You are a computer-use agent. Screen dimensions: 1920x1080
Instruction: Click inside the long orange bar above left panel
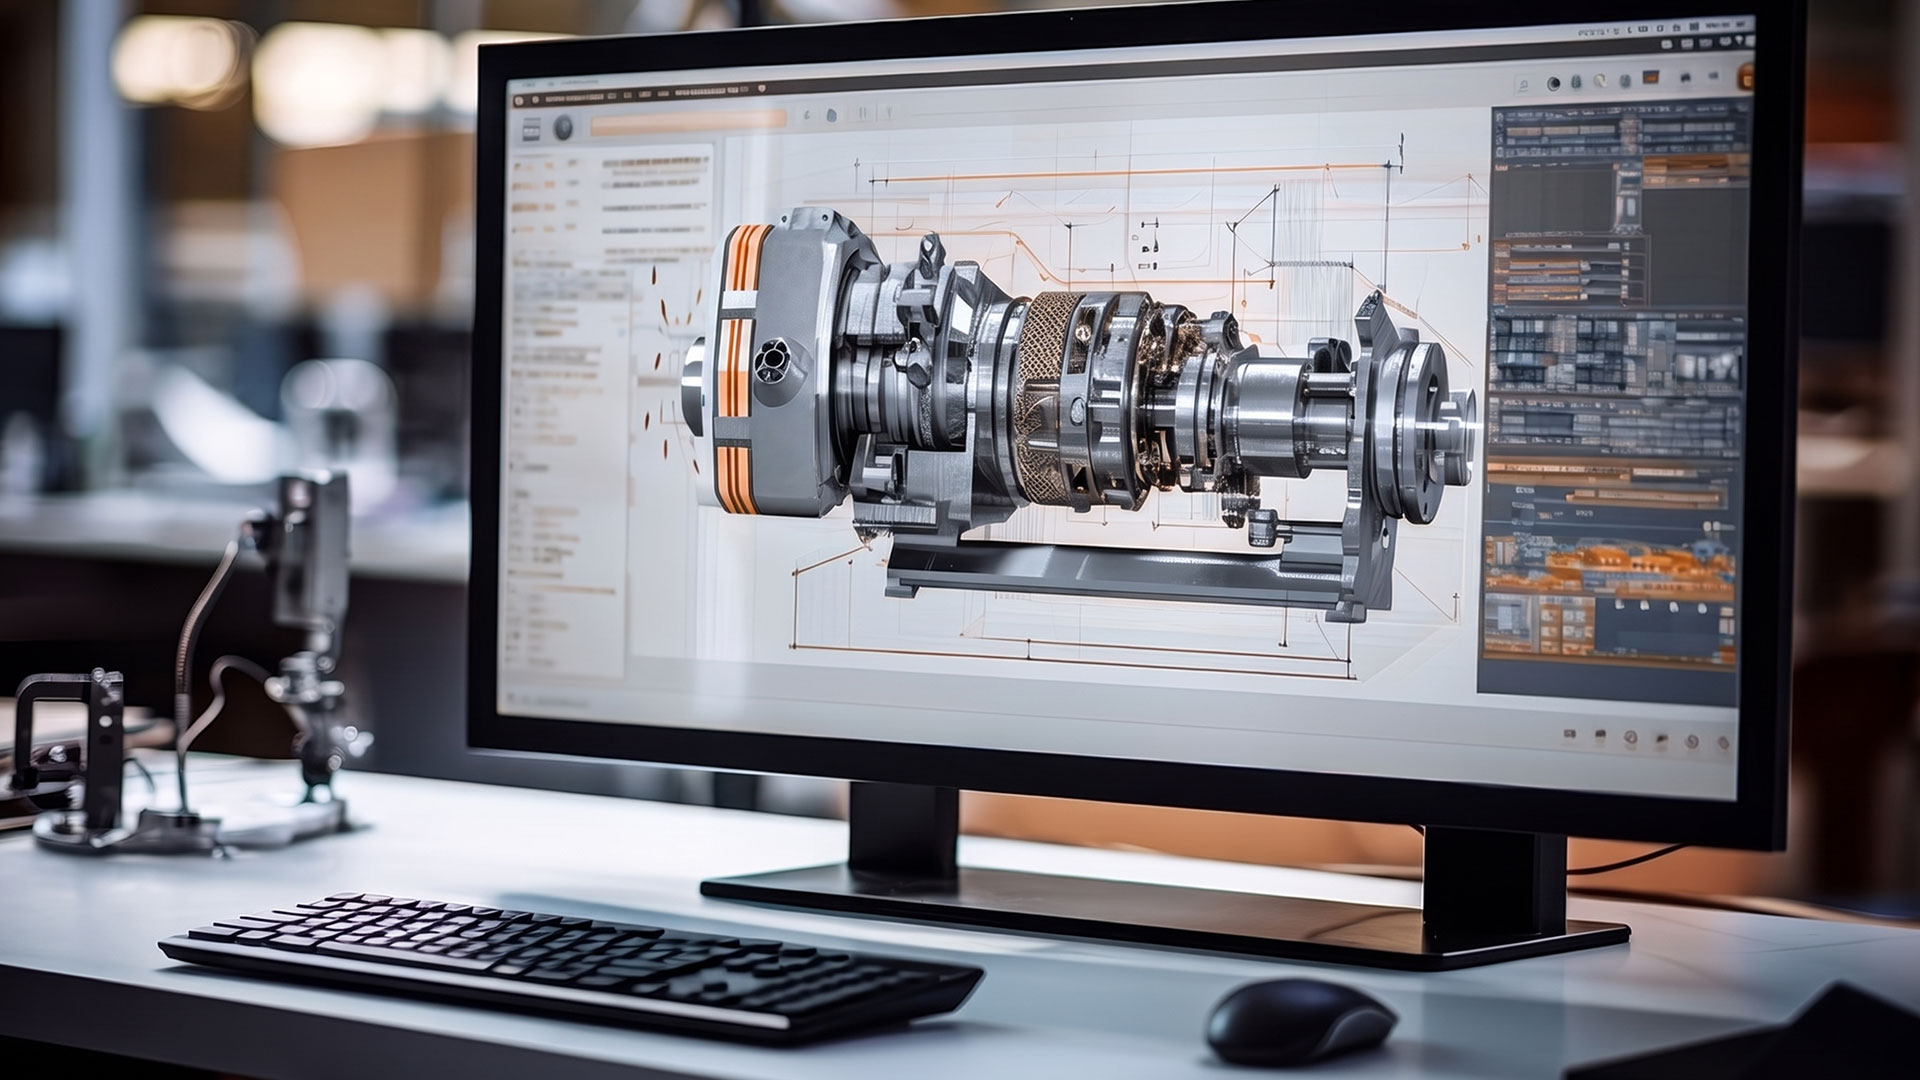(x=688, y=123)
